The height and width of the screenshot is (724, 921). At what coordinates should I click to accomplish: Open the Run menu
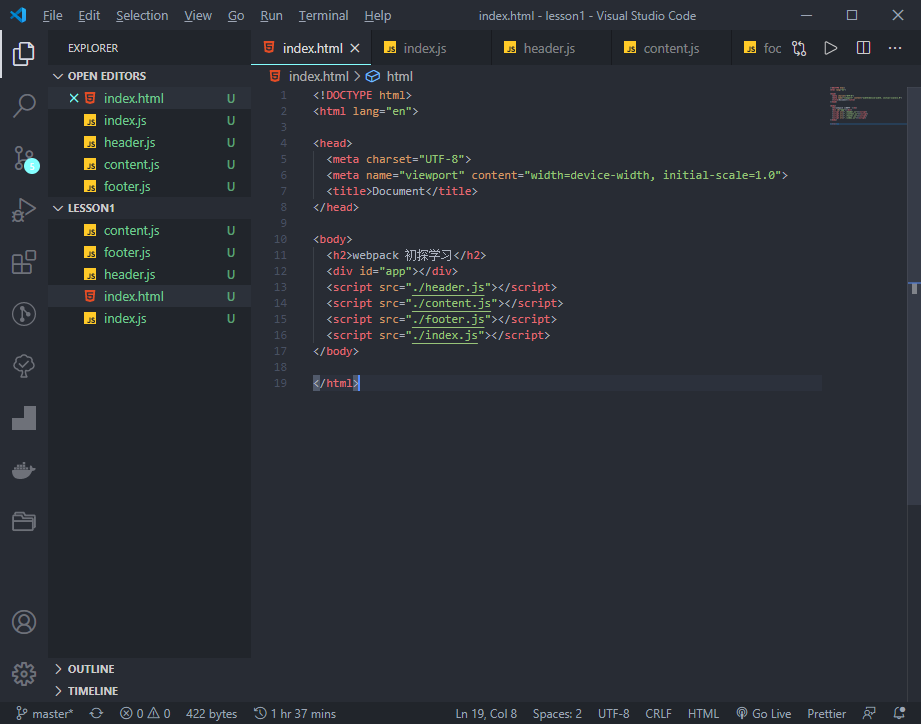[271, 15]
